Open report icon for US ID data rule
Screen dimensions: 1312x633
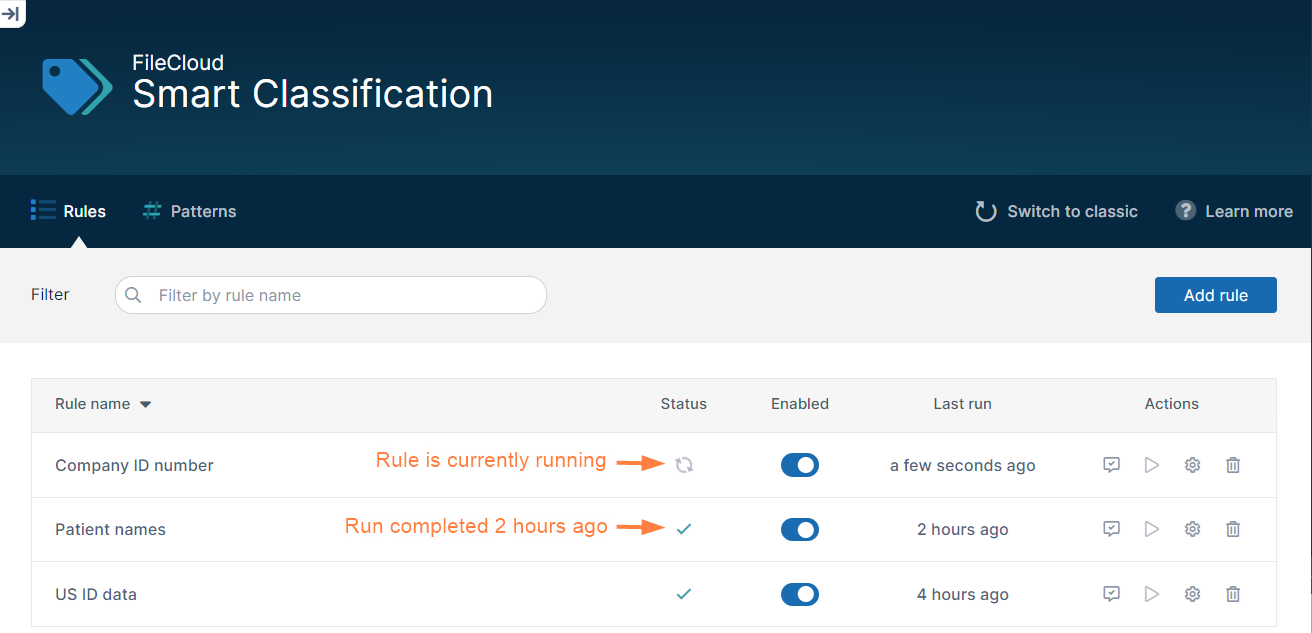[1111, 594]
